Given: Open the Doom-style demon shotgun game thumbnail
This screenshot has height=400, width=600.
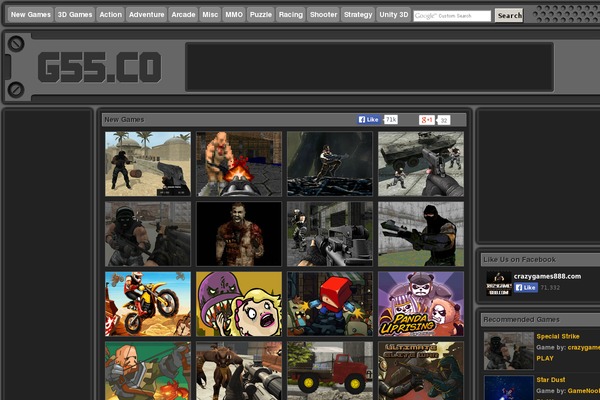Looking at the screenshot, I should (239, 164).
